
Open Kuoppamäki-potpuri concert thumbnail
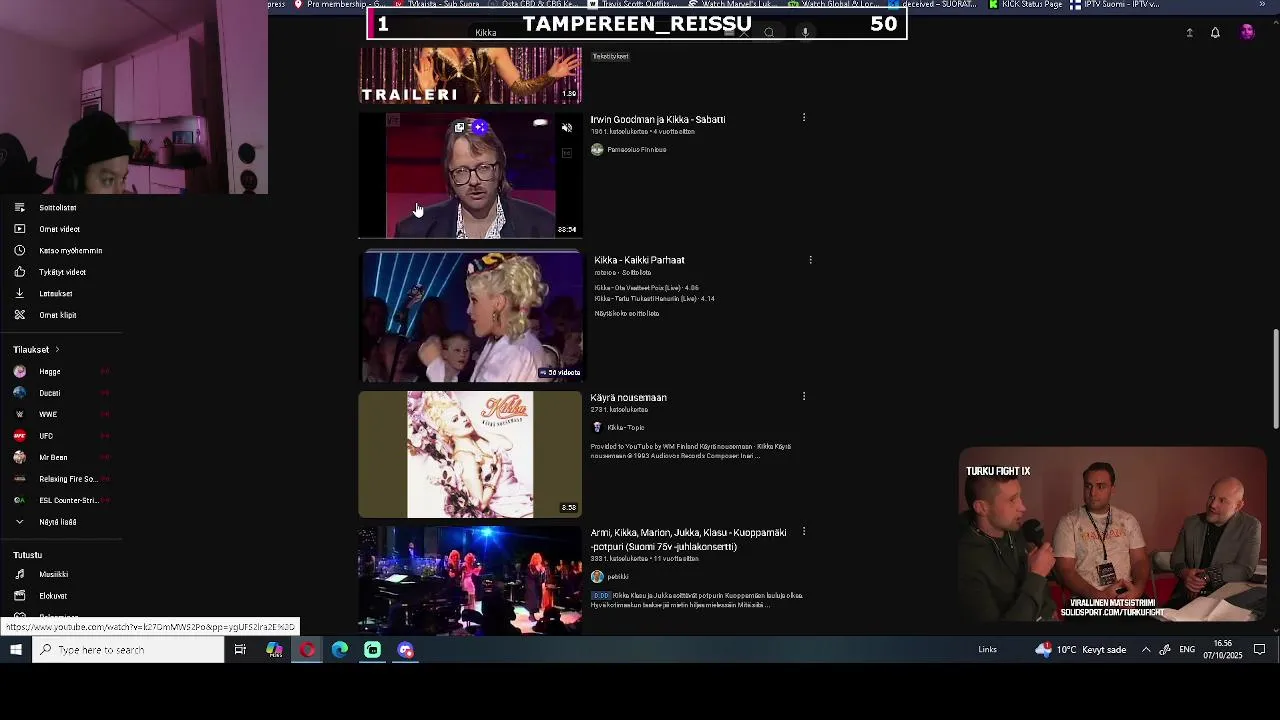click(x=470, y=581)
